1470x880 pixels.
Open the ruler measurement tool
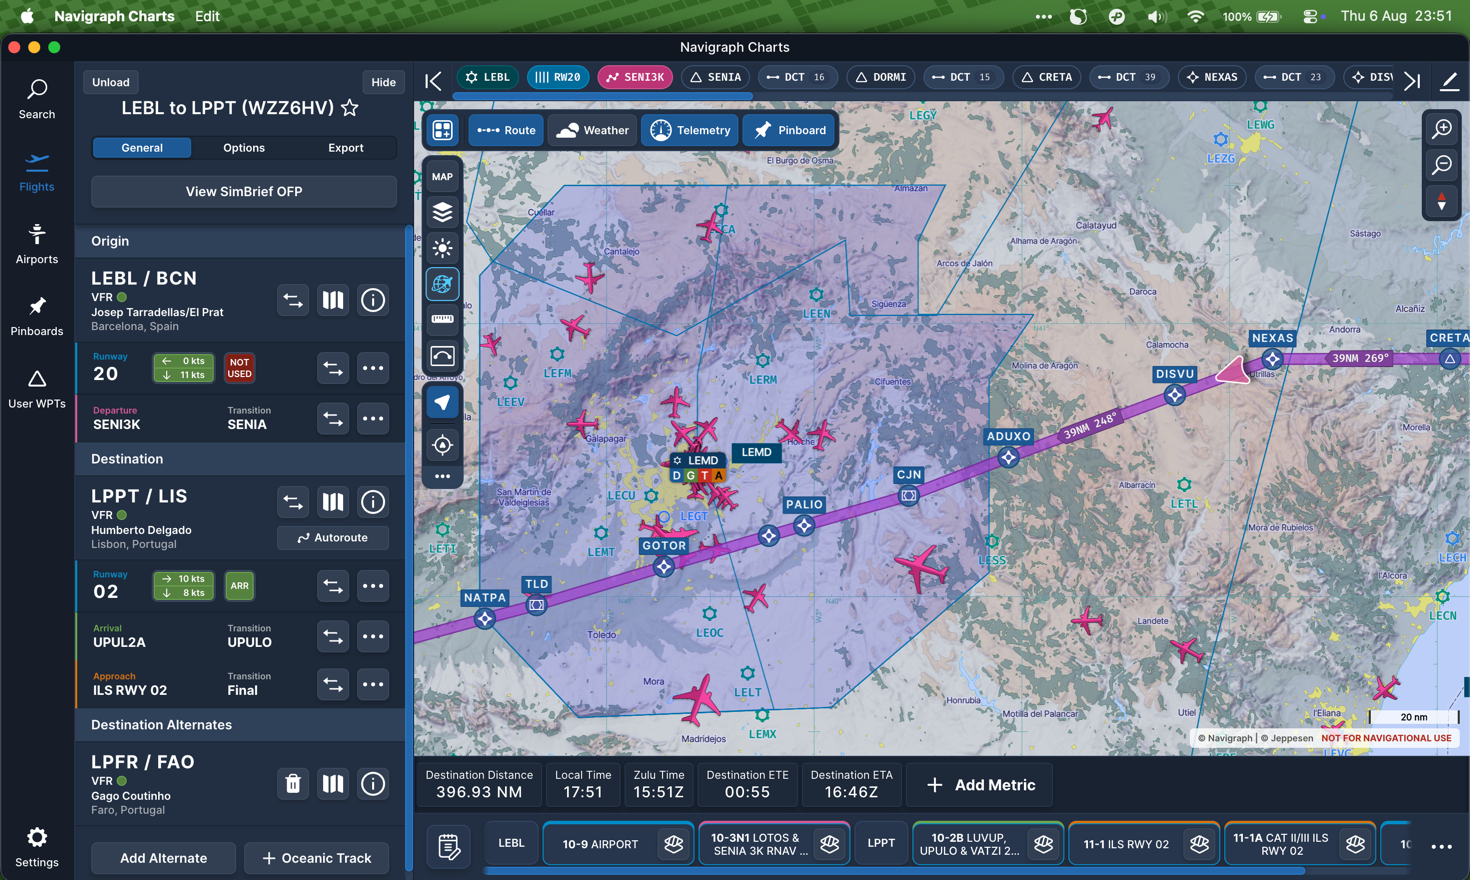pos(442,320)
